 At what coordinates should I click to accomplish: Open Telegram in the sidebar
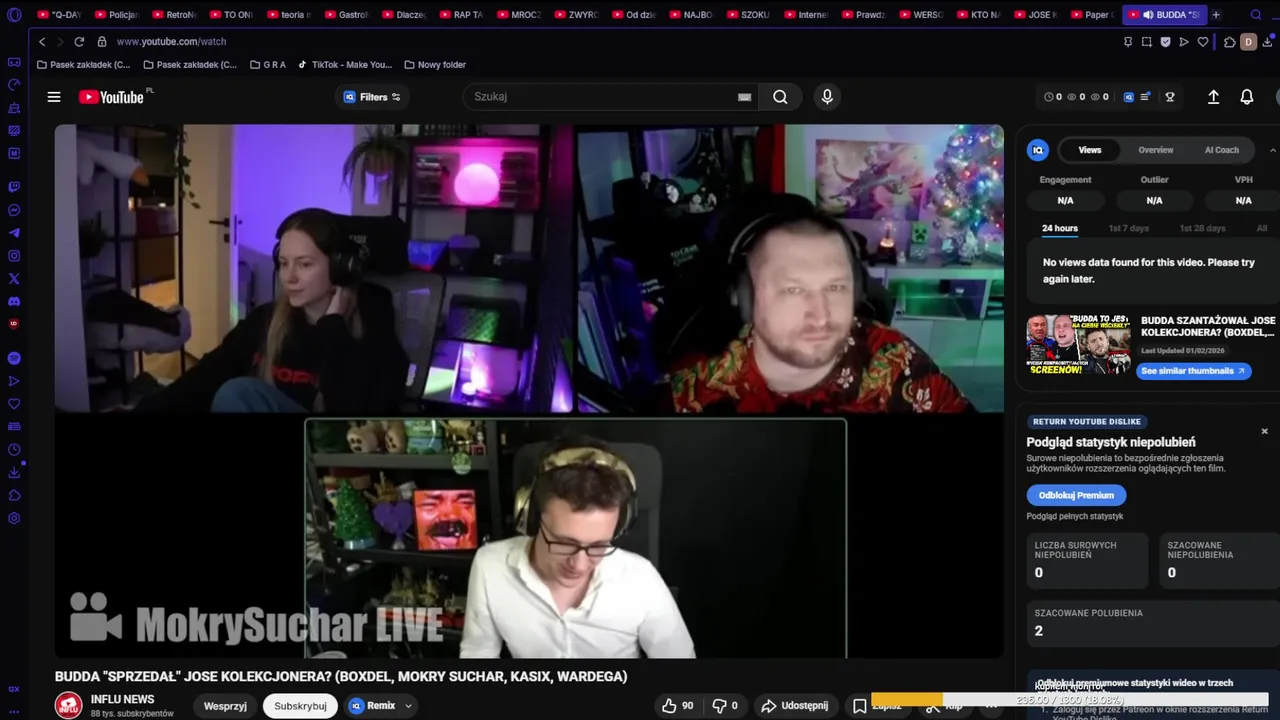tap(14, 233)
